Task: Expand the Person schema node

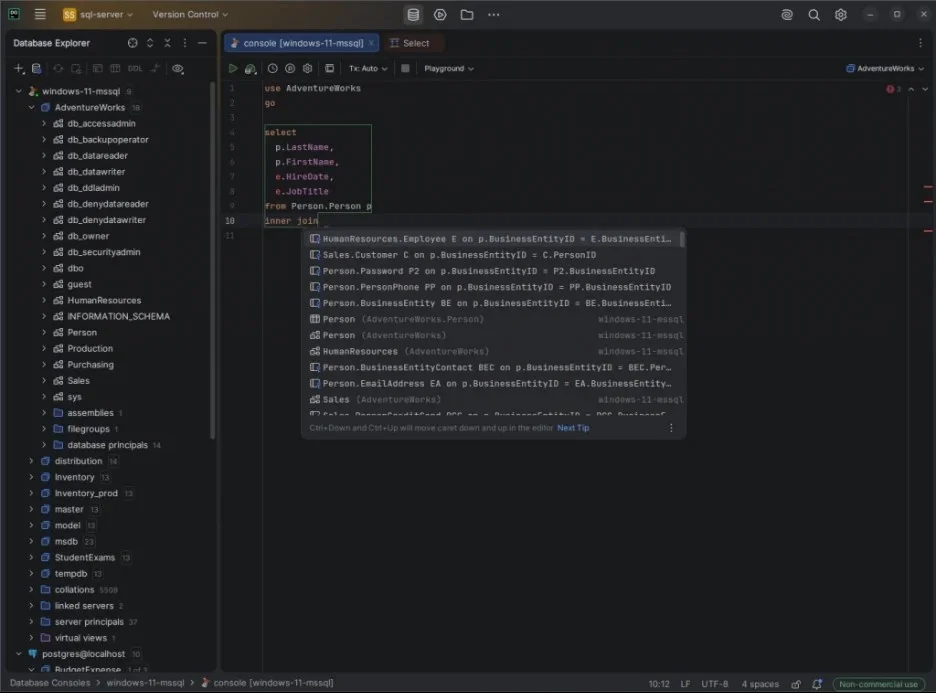Action: [x=44, y=332]
